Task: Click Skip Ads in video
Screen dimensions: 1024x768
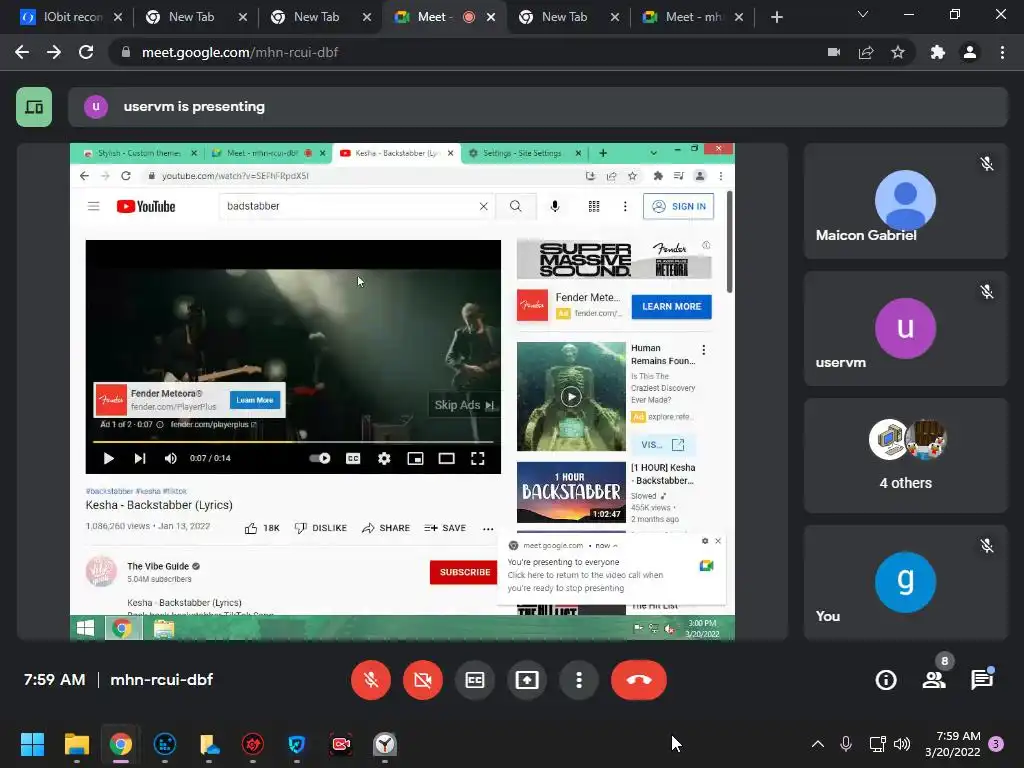Action: 464,405
